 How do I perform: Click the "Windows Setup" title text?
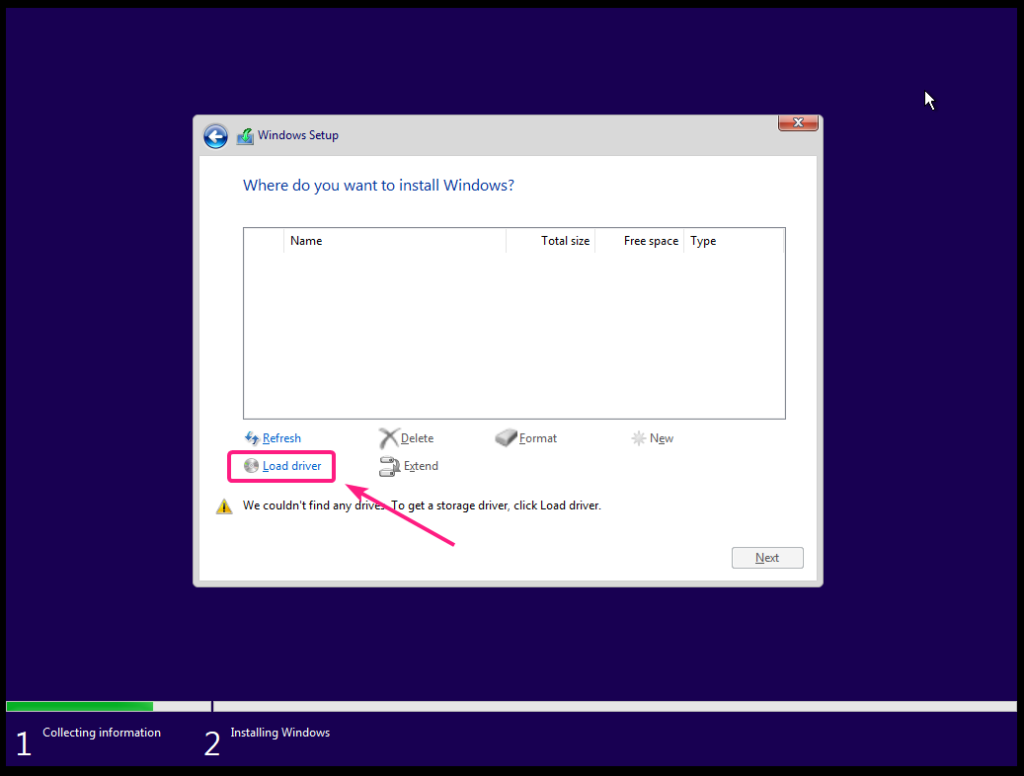click(x=298, y=135)
